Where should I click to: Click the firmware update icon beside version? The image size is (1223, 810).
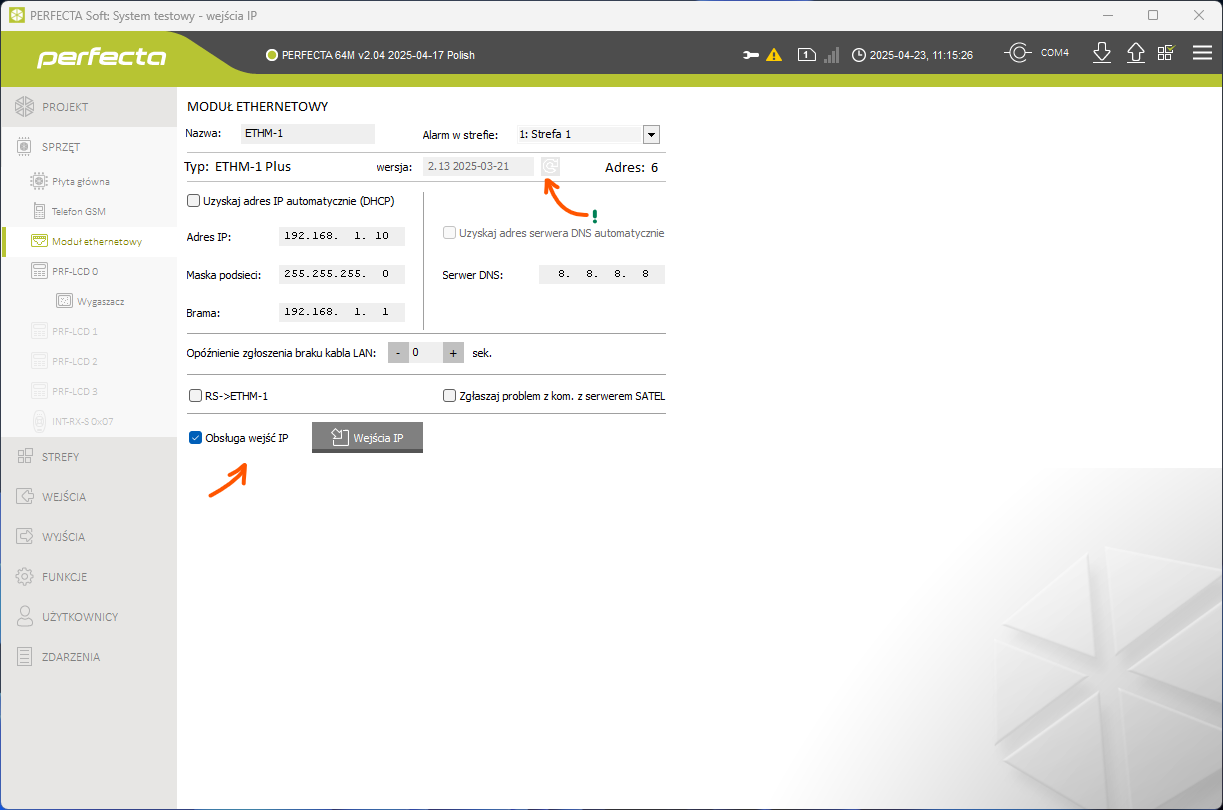(550, 167)
